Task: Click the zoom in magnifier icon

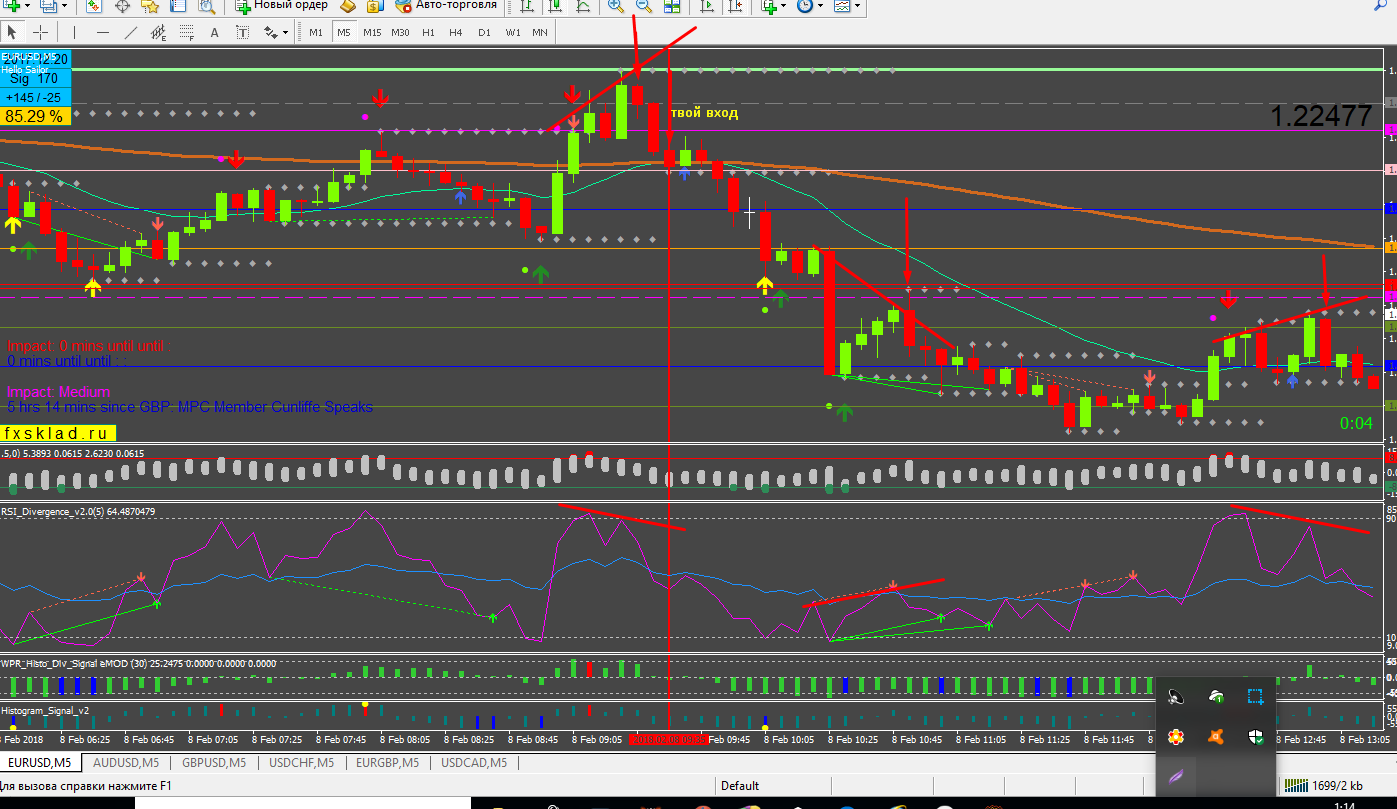Action: pyautogui.click(x=615, y=6)
